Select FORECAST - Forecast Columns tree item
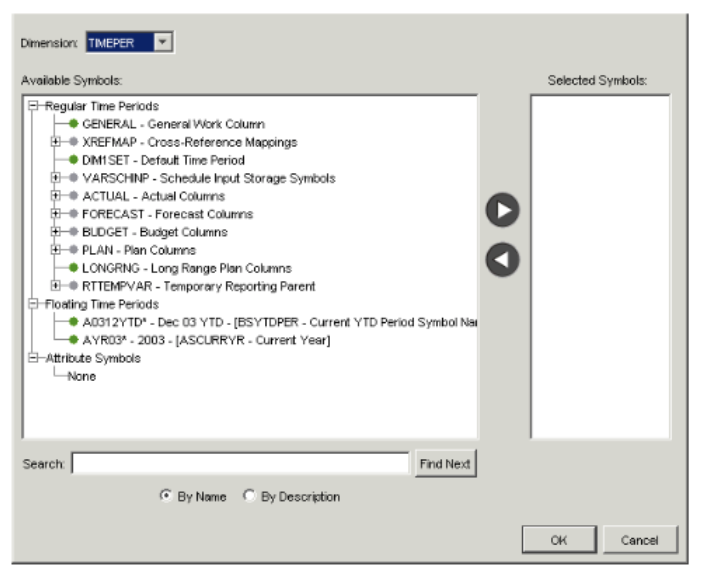This screenshot has width=724, height=580. [x=168, y=214]
